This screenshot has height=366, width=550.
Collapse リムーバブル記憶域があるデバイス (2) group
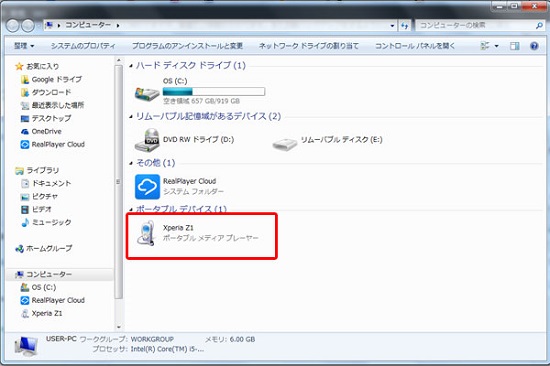point(131,117)
